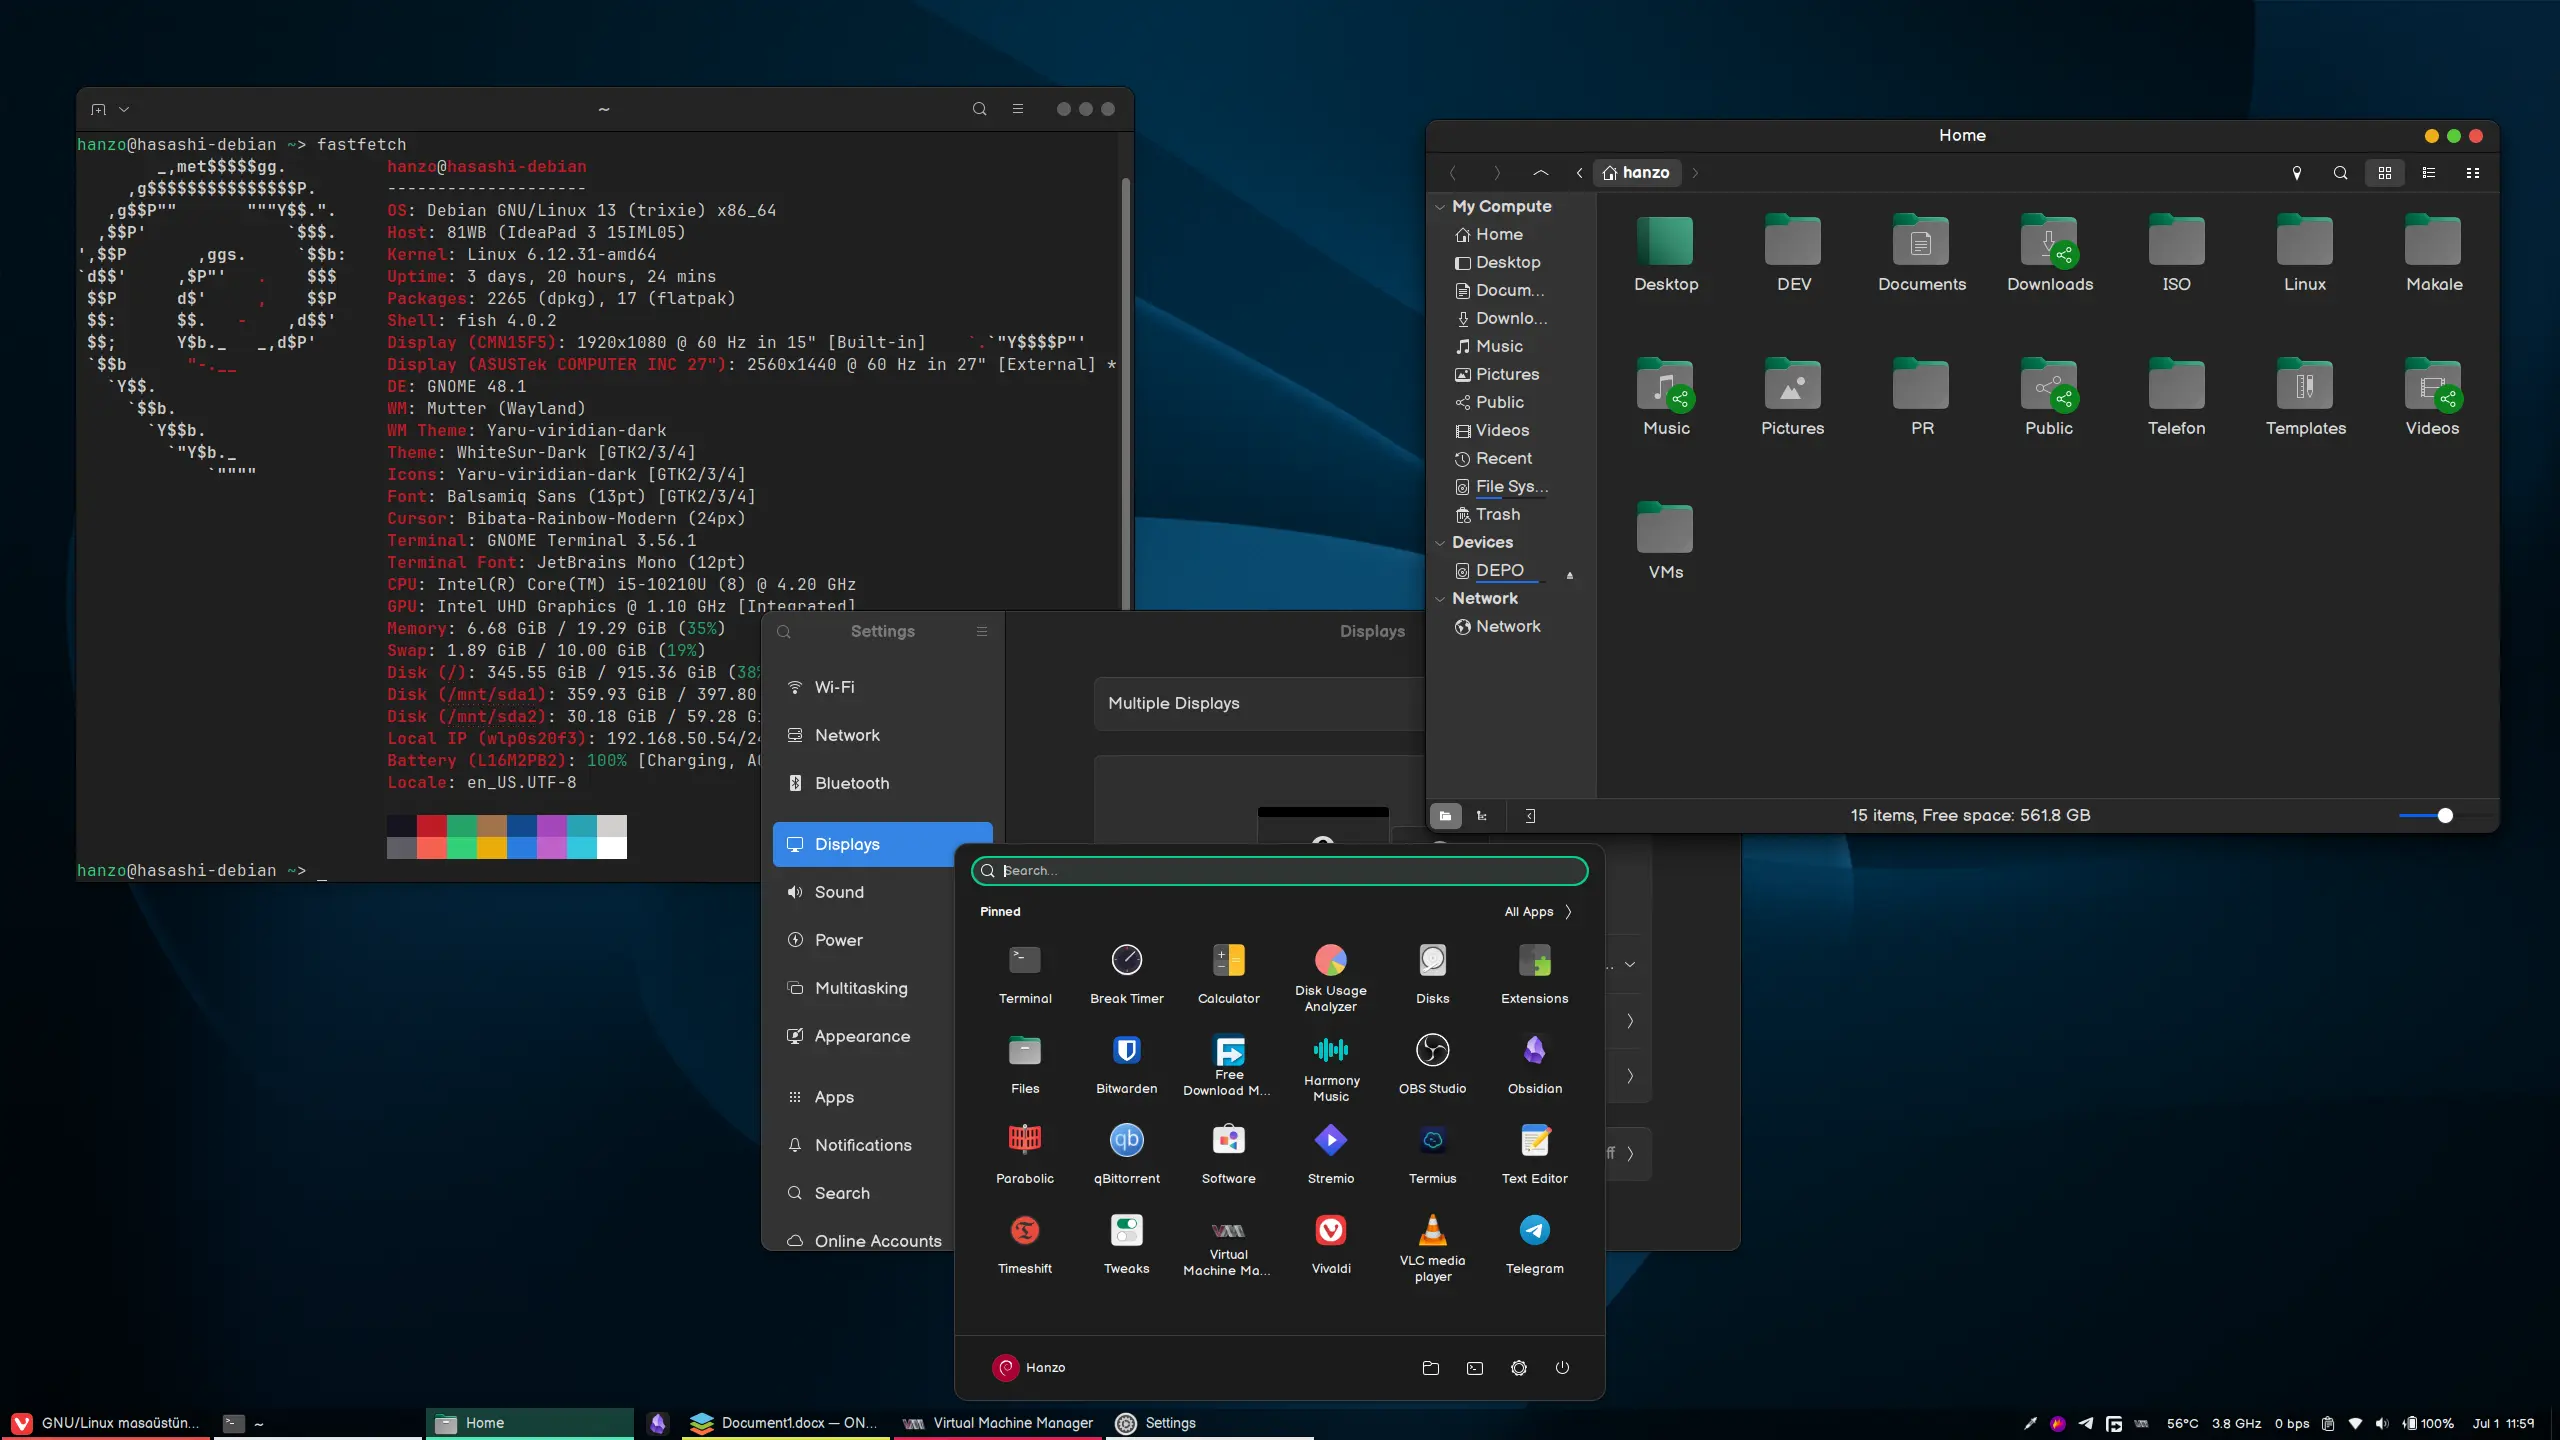Open the new-tab dropdown arrow in Terminal
Image resolution: width=2560 pixels, height=1440 pixels.
[123, 109]
